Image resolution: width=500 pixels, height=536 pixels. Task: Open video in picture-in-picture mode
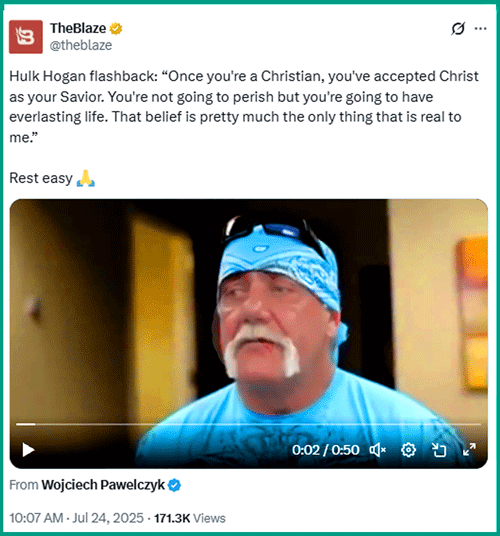click(x=438, y=450)
